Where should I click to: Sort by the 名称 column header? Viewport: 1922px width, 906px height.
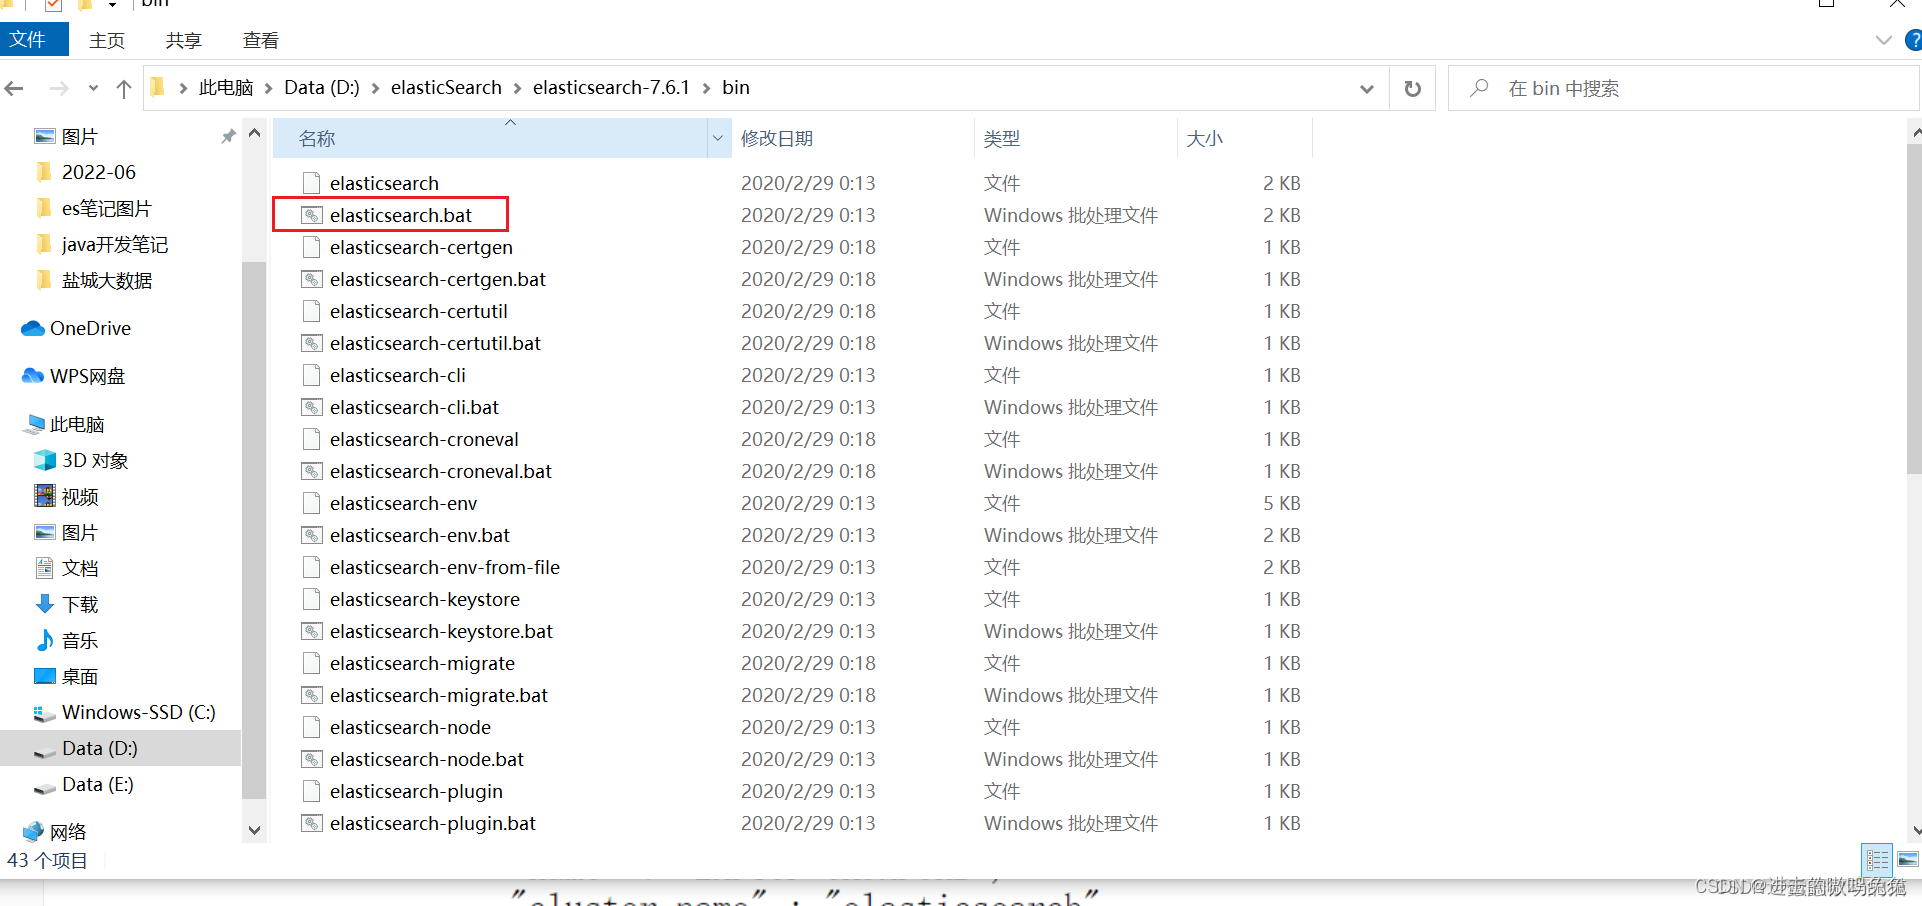pyautogui.click(x=490, y=138)
